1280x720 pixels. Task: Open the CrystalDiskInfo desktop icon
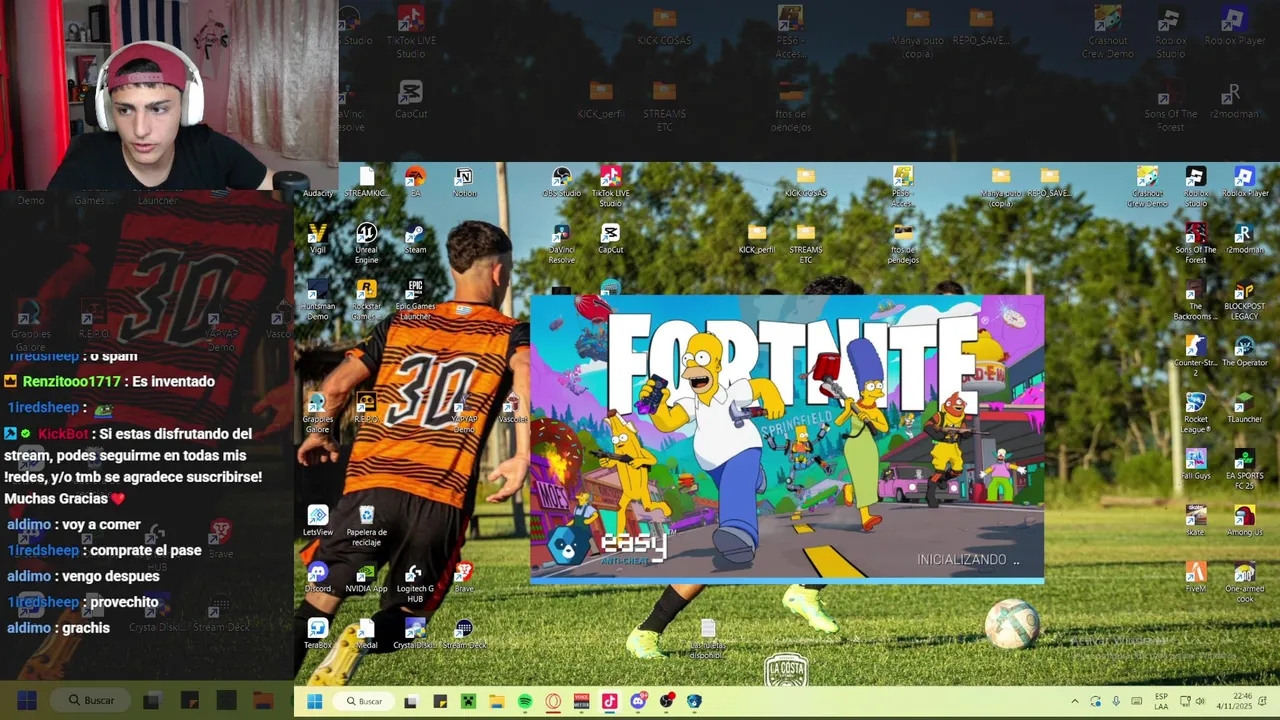point(415,634)
